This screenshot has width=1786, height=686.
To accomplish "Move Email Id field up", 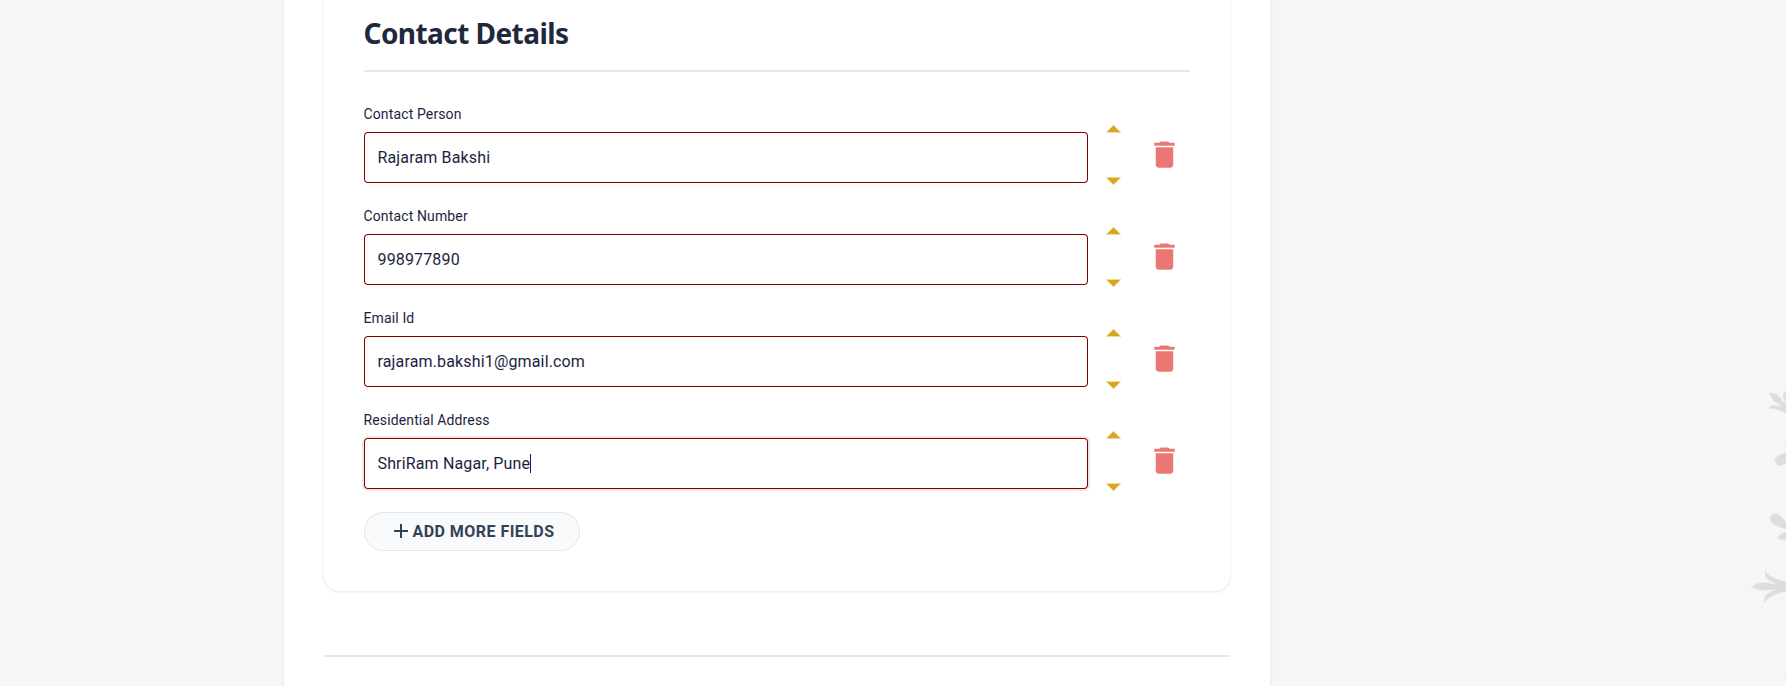I will click(1113, 334).
